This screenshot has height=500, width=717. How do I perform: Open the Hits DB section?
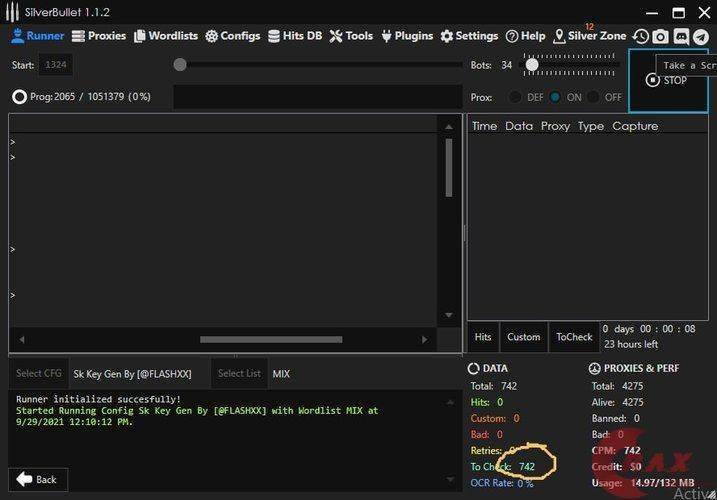coord(295,36)
